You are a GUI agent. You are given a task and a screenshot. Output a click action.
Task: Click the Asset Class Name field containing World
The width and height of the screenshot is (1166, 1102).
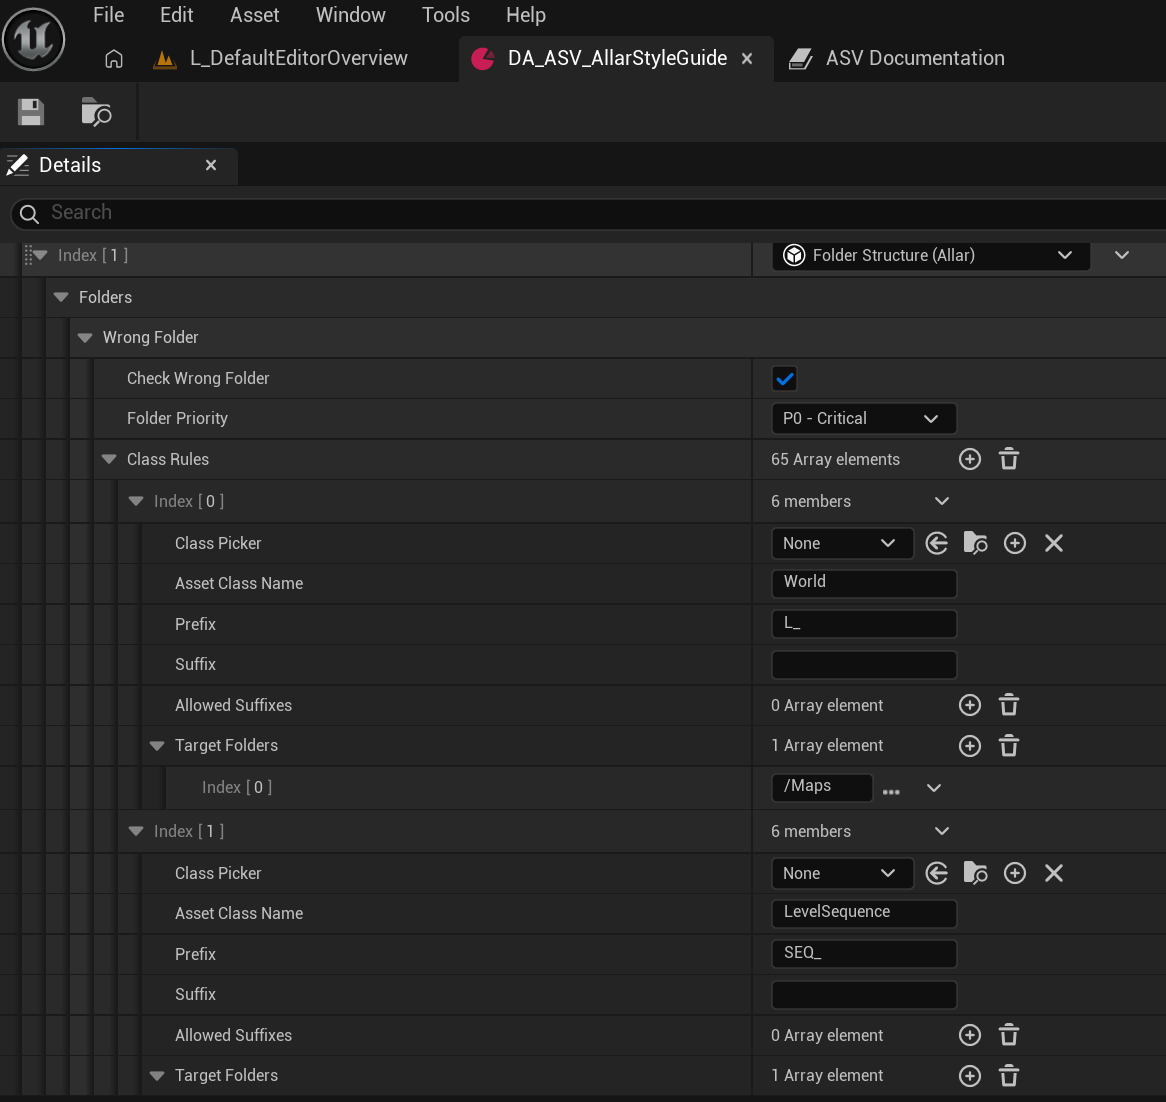point(864,584)
